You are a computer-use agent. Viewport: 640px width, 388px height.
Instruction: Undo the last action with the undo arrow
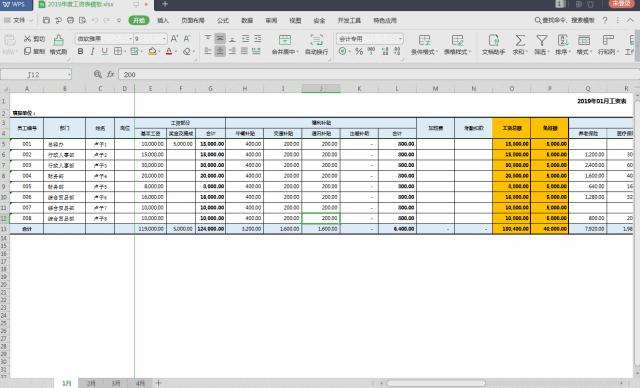(x=95, y=20)
